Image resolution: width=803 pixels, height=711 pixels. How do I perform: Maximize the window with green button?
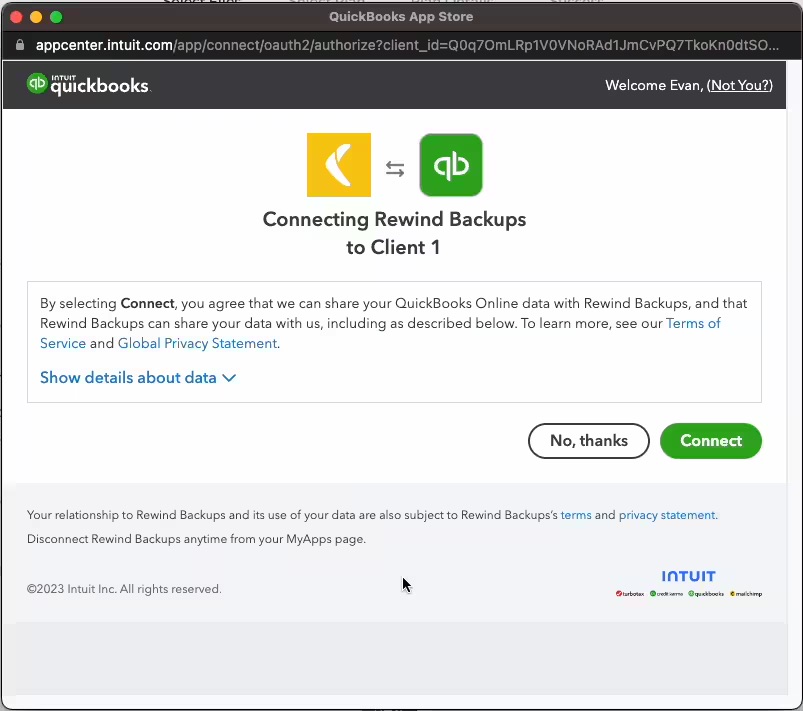[56, 17]
